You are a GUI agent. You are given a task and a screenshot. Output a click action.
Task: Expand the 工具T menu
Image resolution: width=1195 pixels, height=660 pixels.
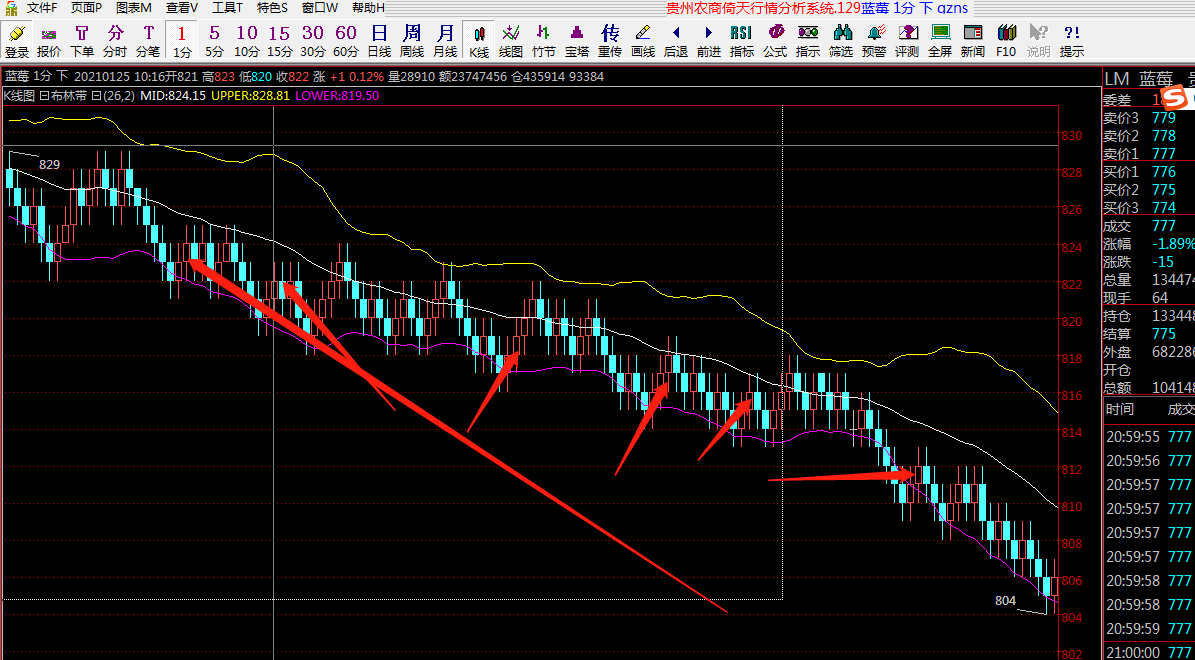[227, 7]
